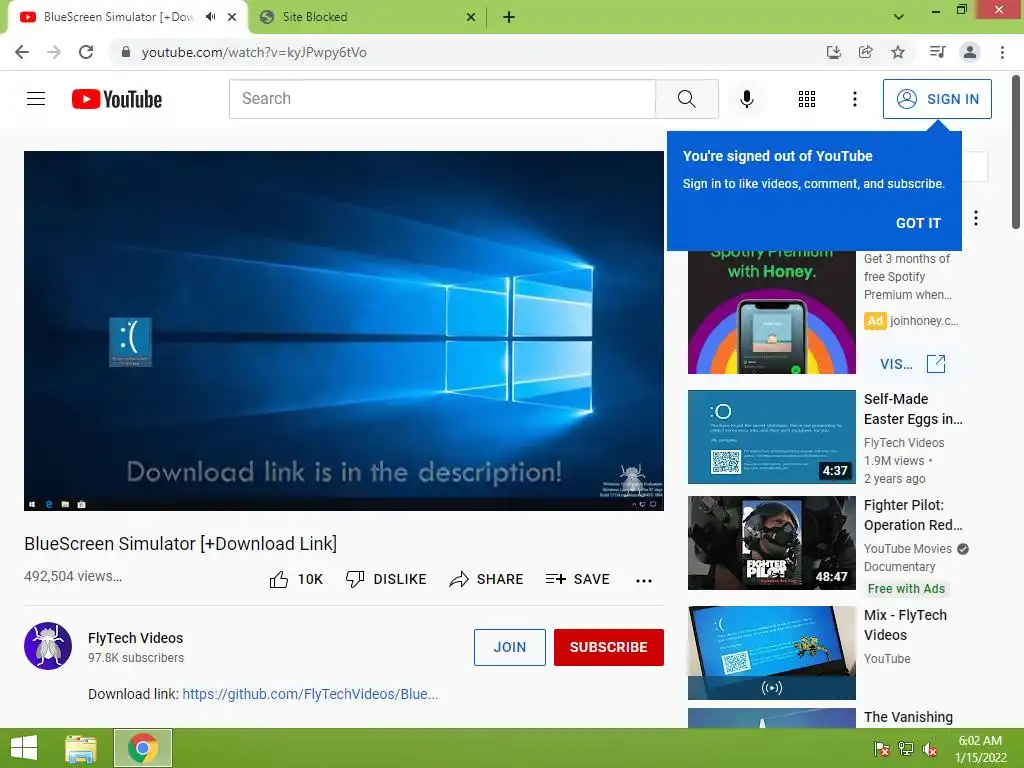Screen dimensions: 1024x768
Task: Open more actions ellipsis under the video
Action: (644, 581)
